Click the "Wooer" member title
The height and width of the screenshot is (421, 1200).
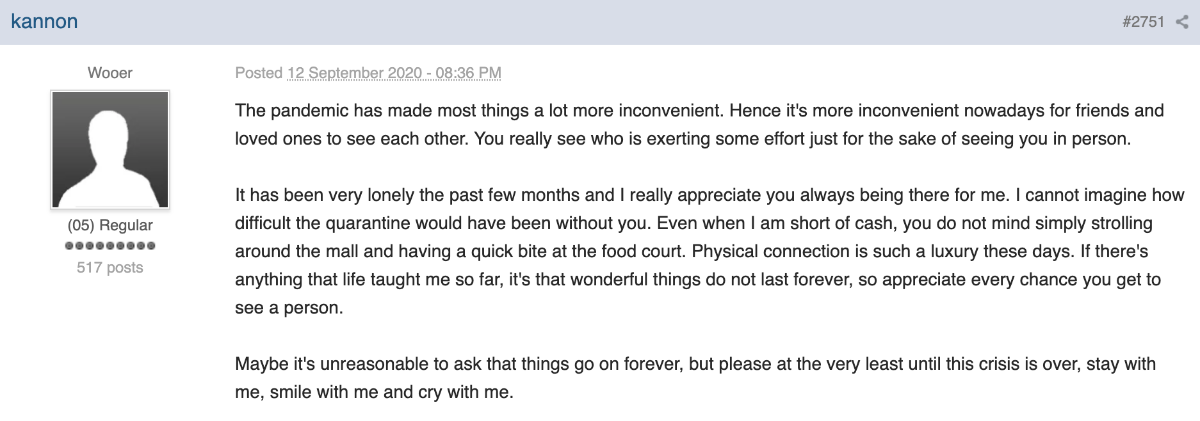coord(110,73)
